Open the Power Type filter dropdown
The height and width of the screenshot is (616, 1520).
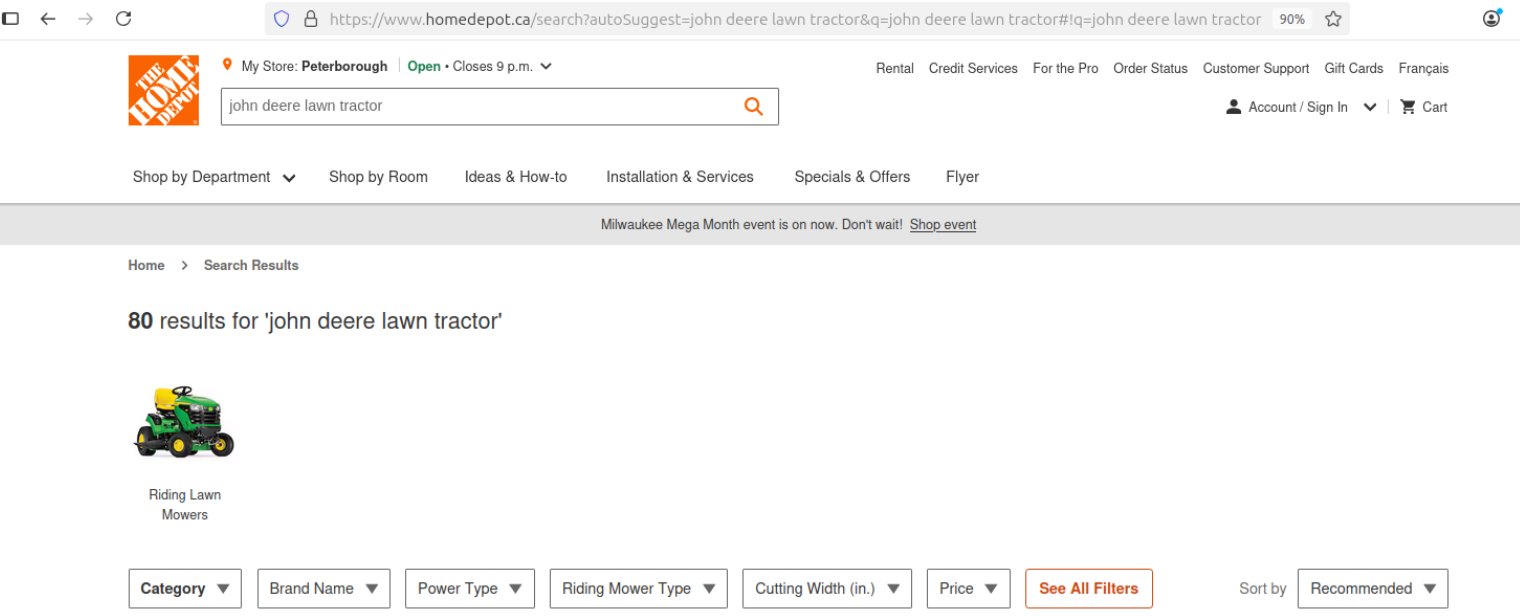click(470, 589)
